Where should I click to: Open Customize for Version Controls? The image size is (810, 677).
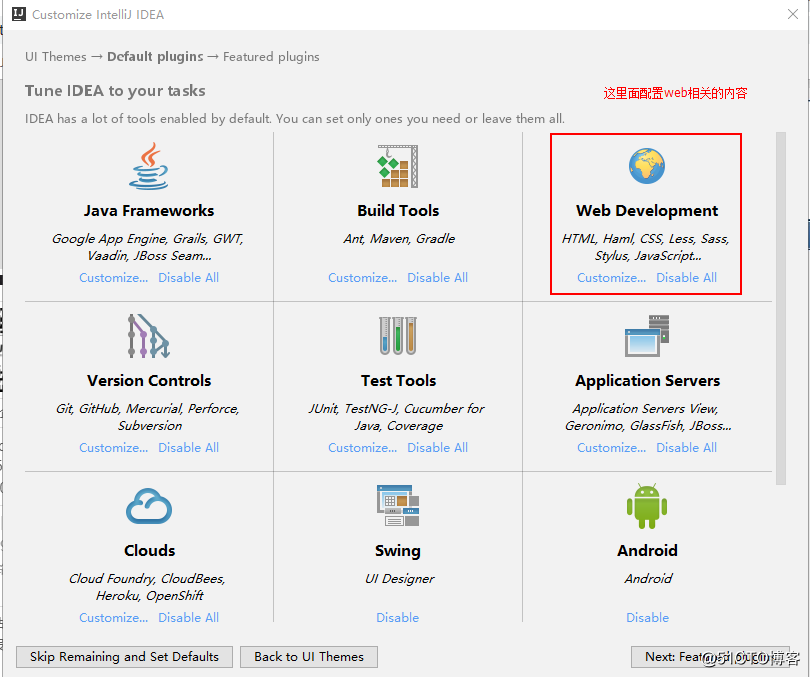pyautogui.click(x=114, y=447)
